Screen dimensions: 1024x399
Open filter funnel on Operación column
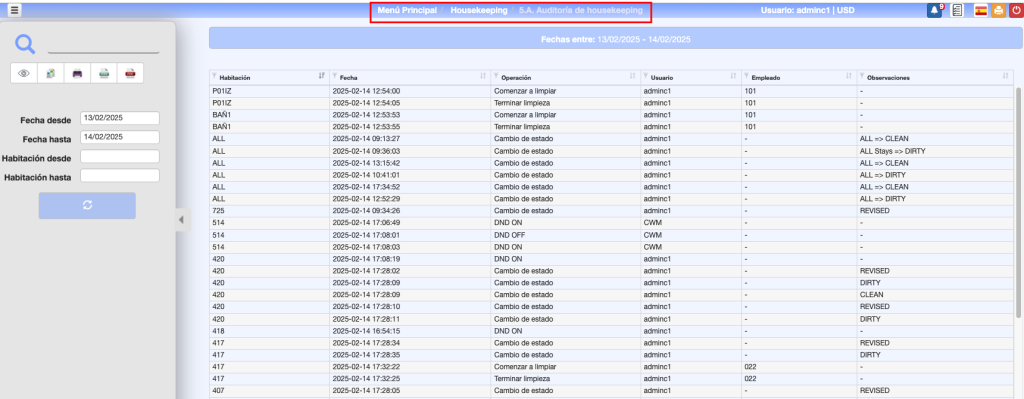coord(496,76)
